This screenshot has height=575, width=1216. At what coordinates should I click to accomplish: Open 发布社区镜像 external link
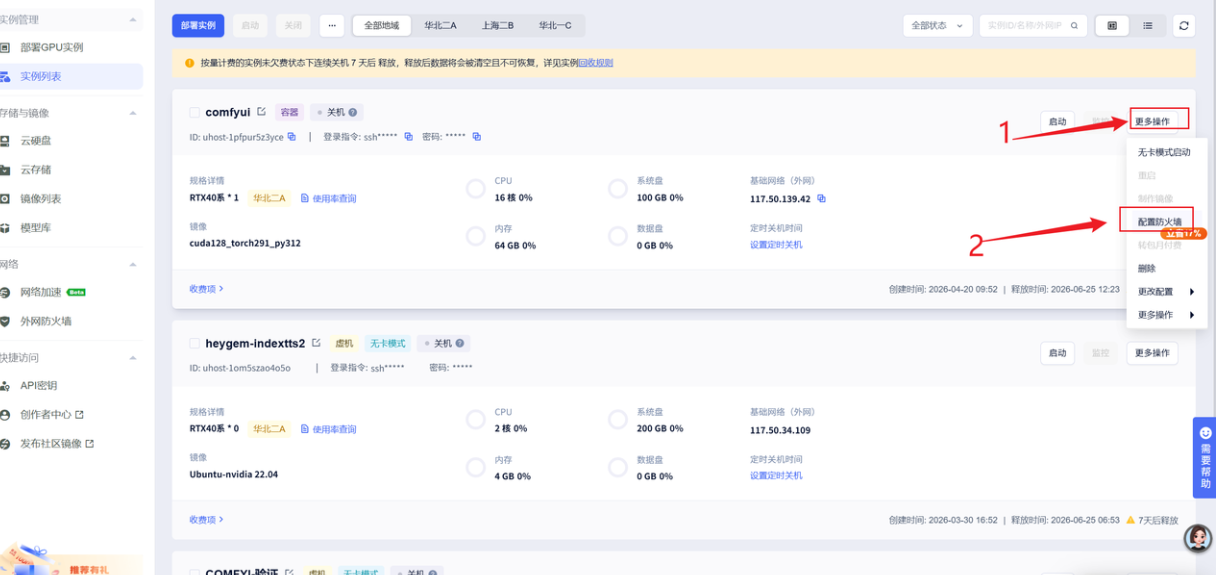57,443
